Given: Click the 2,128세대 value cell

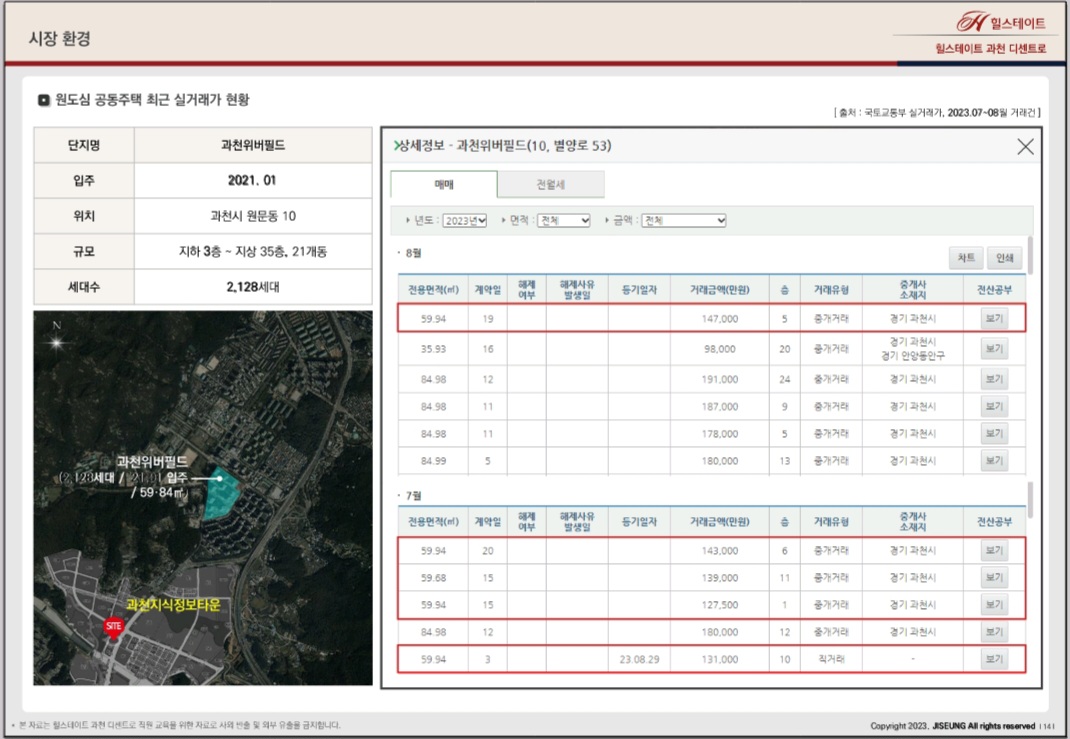Looking at the screenshot, I should 252,287.
